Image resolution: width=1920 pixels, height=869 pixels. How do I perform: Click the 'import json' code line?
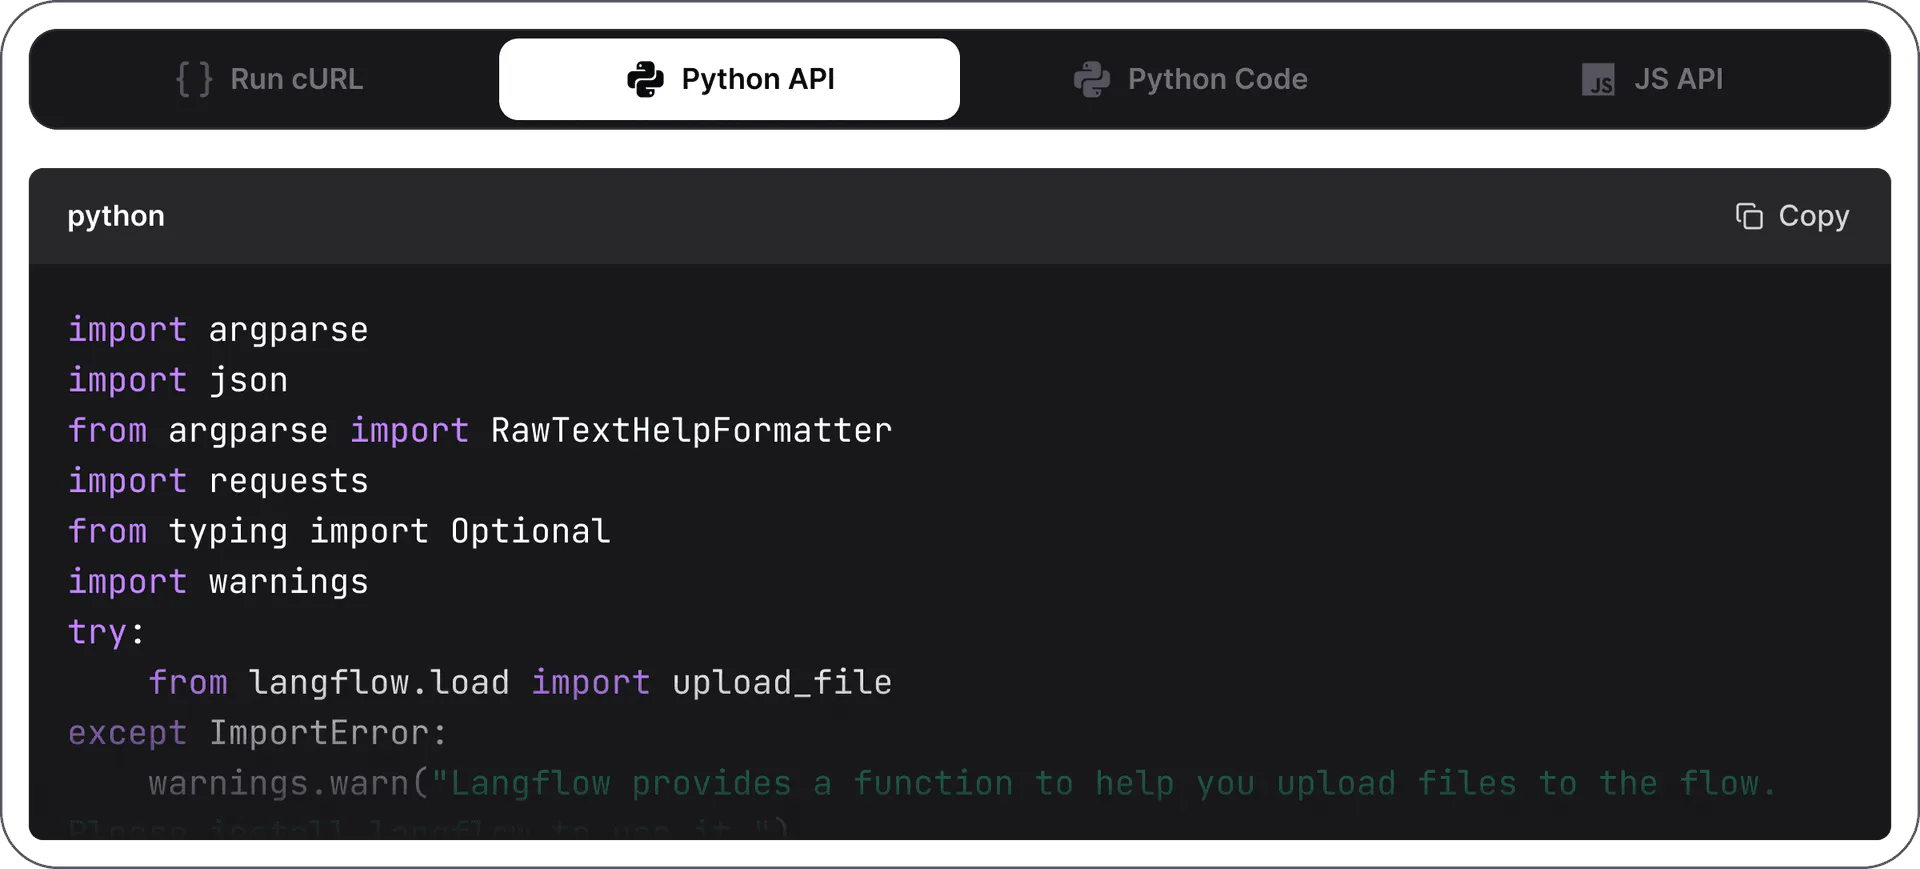(x=178, y=380)
